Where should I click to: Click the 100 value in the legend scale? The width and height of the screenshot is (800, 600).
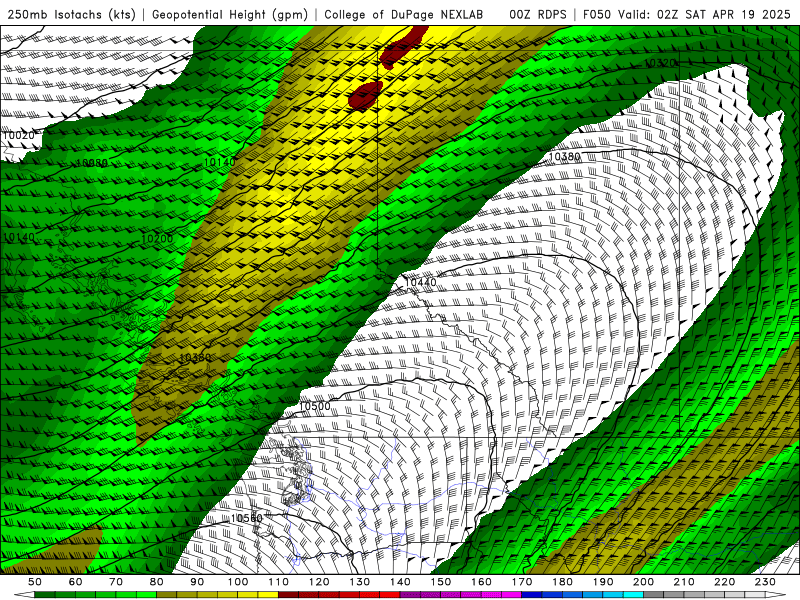pos(238,582)
